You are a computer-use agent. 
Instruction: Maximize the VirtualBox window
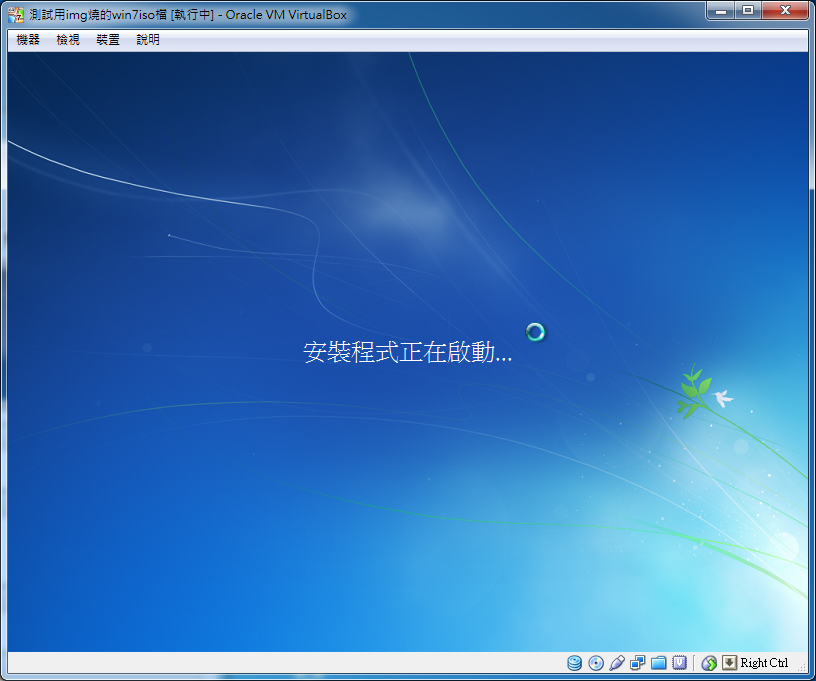coord(748,10)
